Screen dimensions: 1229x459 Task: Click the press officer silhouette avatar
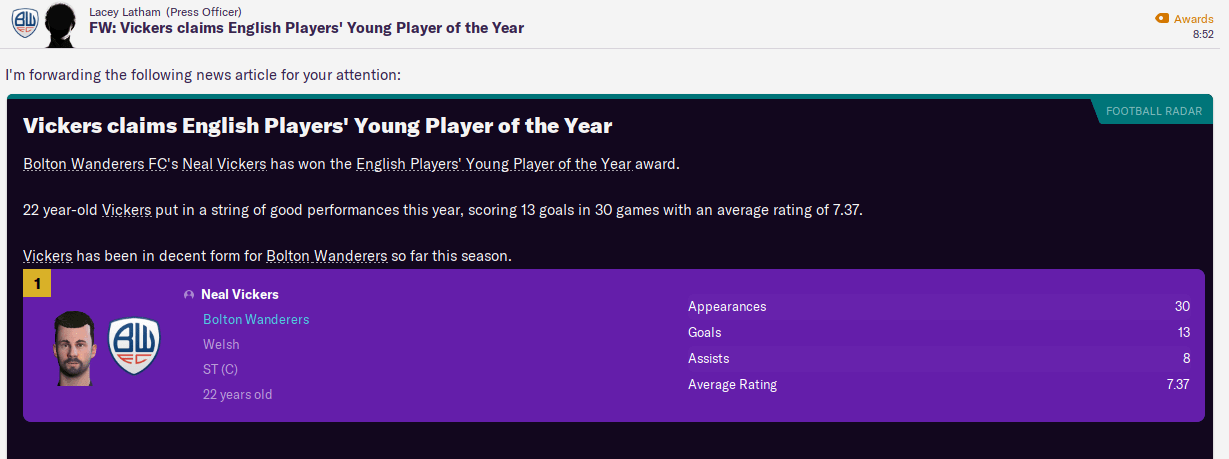(62, 24)
